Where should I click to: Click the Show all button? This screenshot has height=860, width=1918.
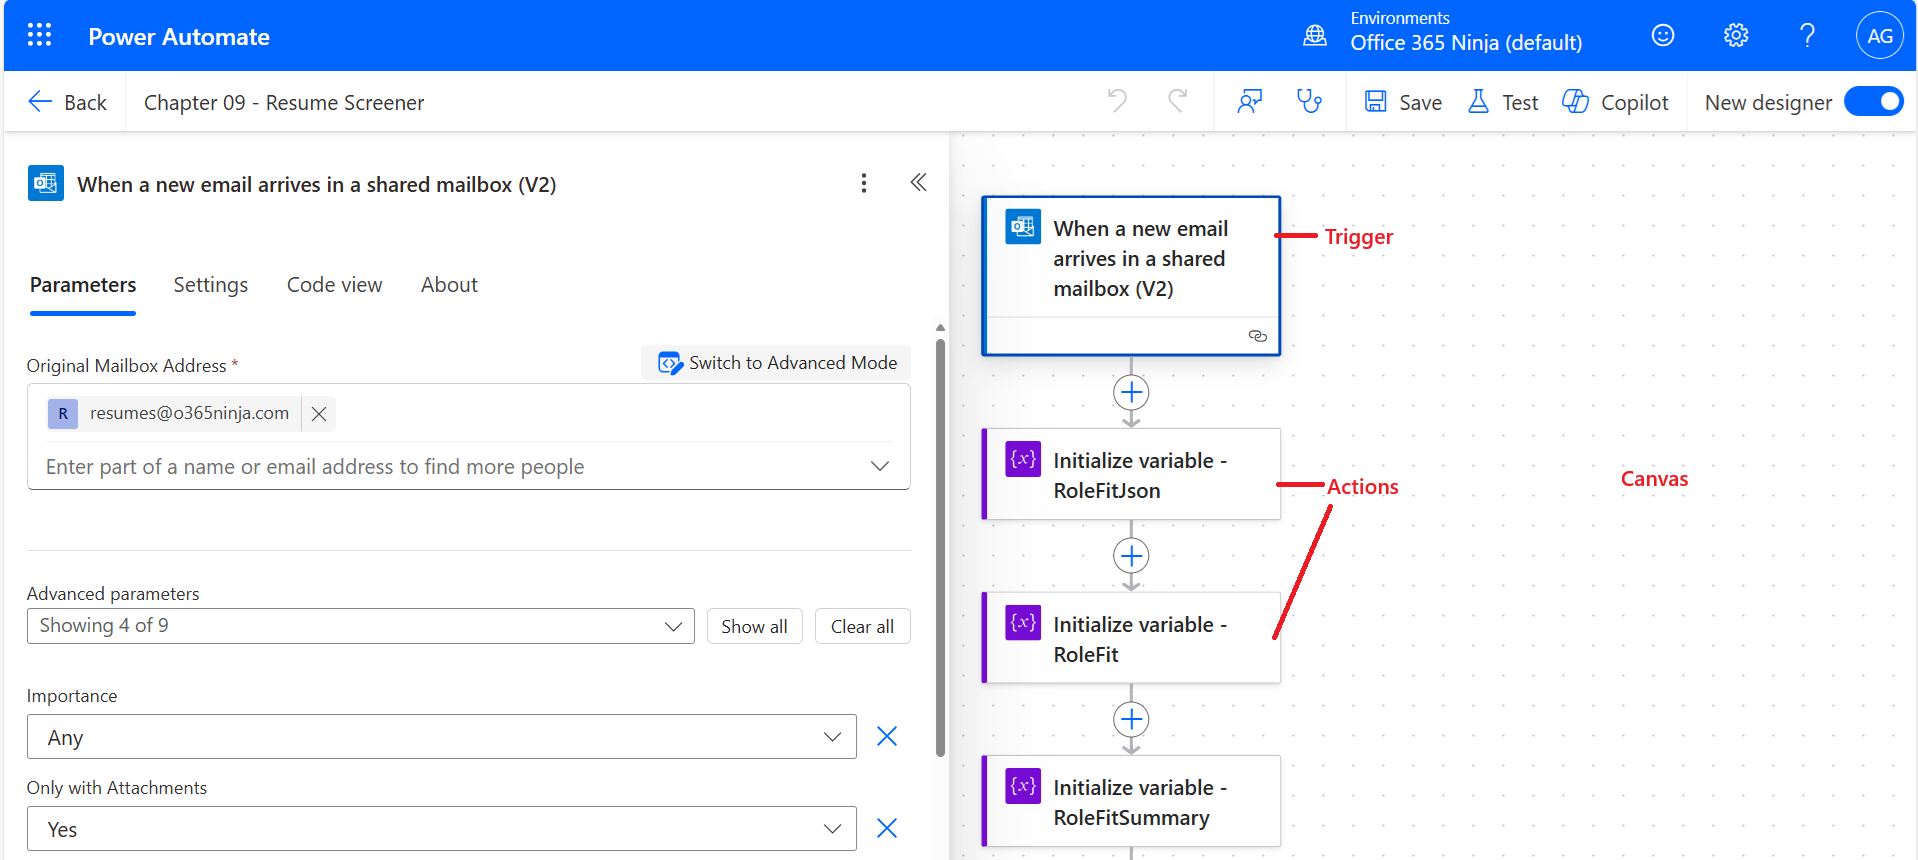click(755, 626)
